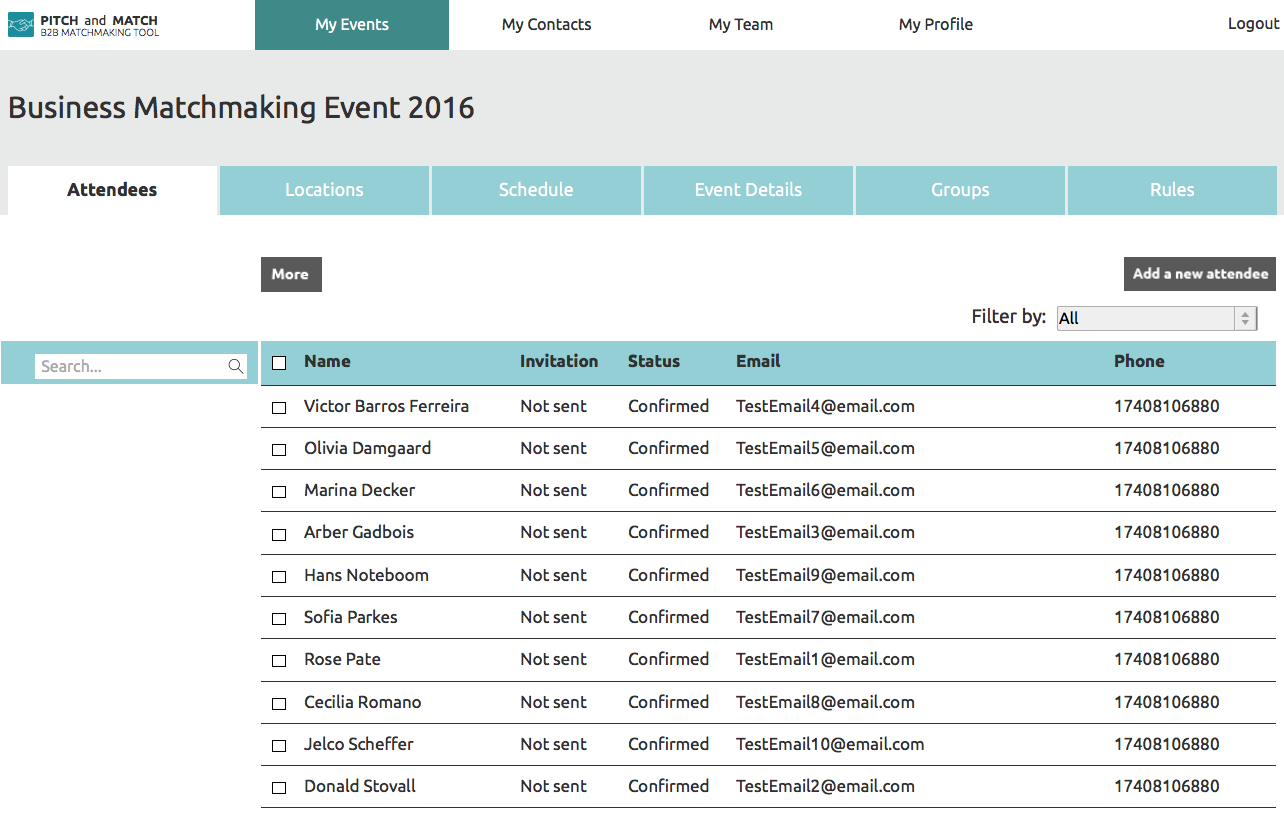Click the Invitation column header
This screenshot has width=1284, height=817.
click(559, 361)
